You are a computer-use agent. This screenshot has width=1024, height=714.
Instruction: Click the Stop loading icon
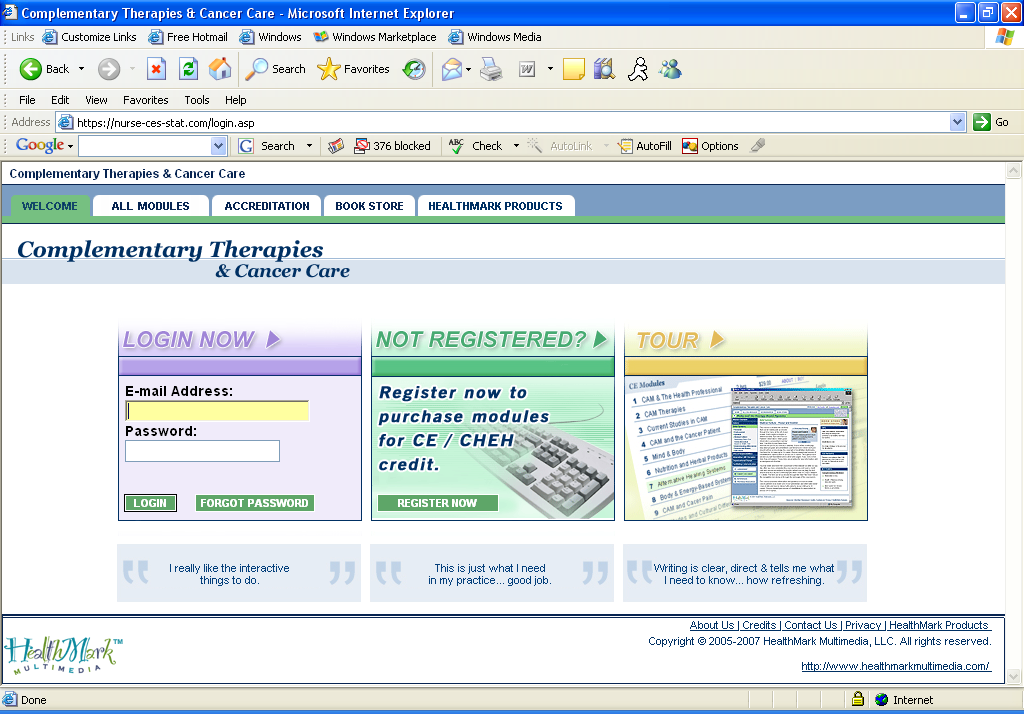tap(156, 69)
